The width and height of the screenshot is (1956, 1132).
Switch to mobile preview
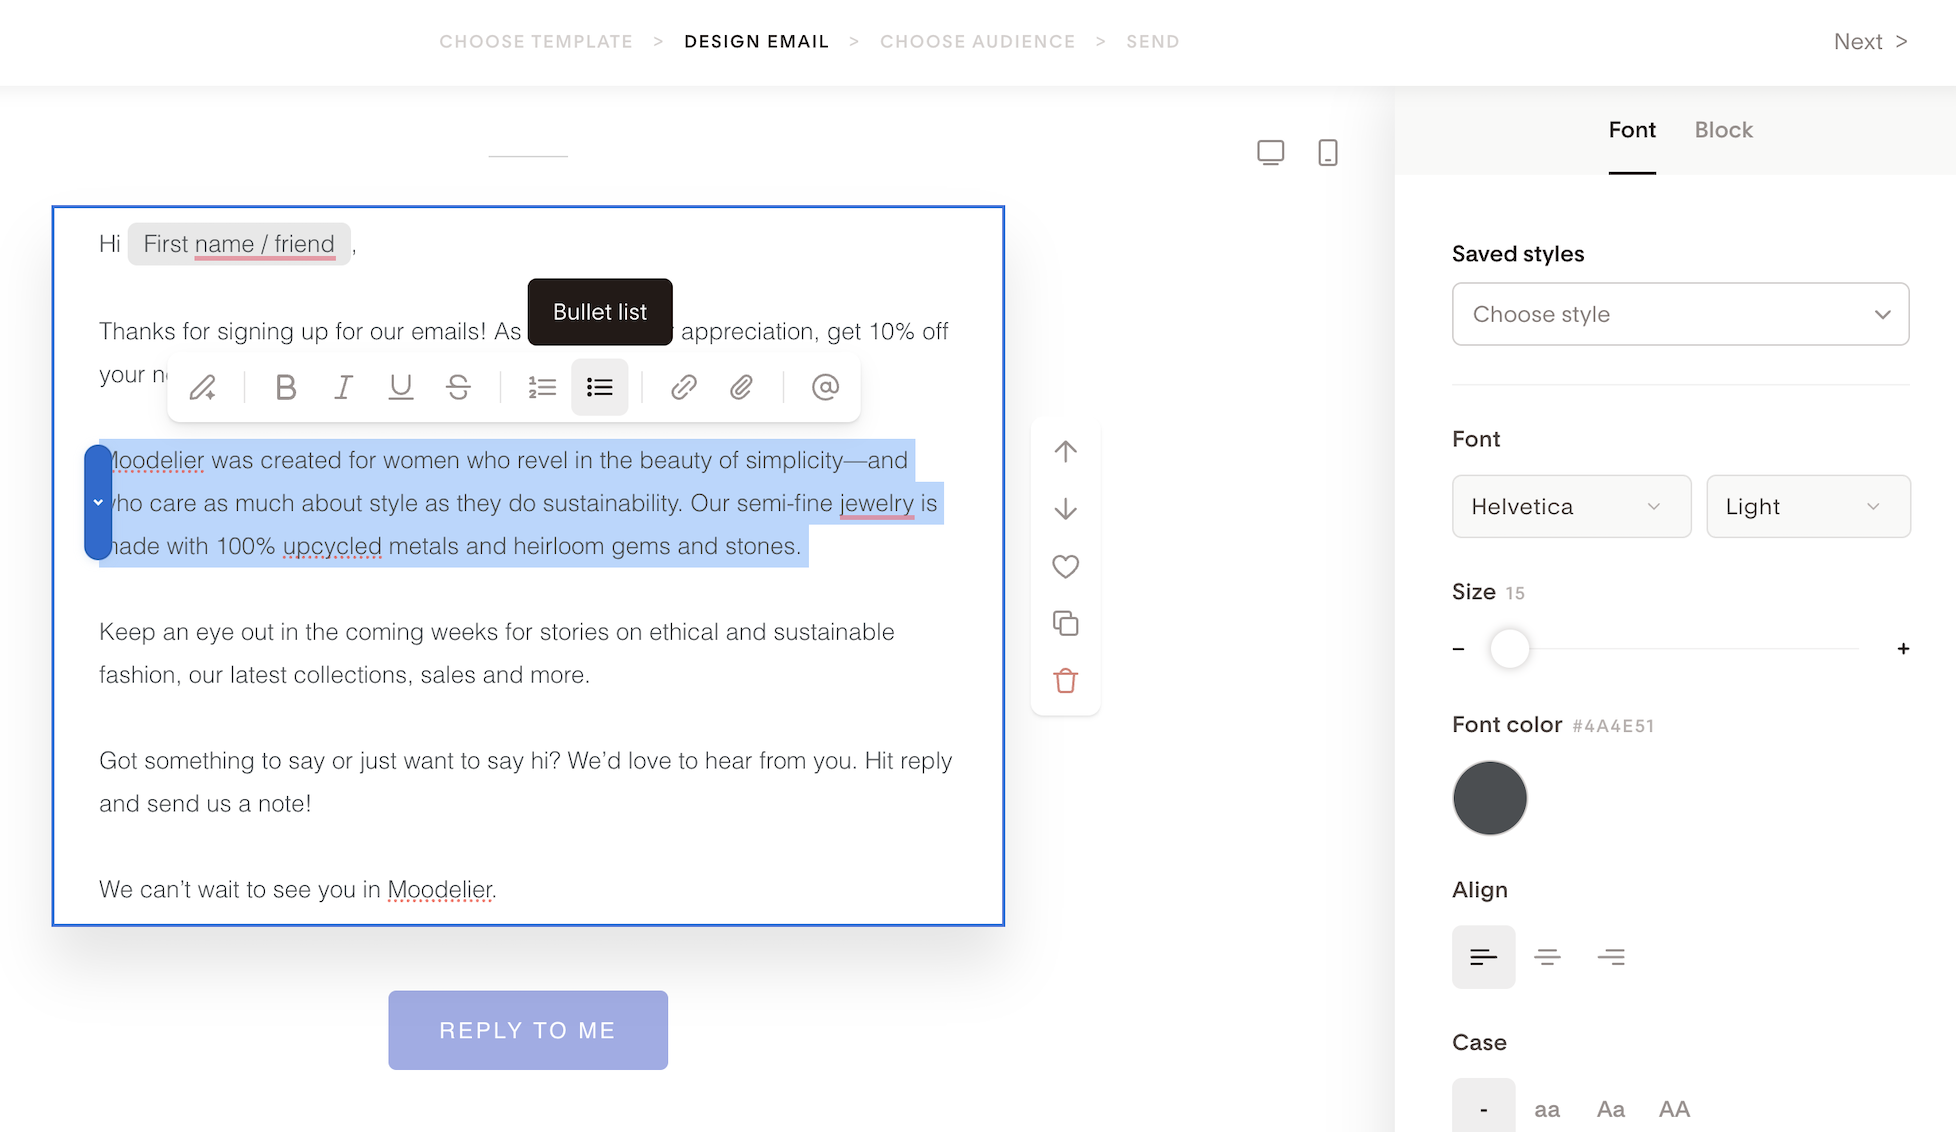coord(1327,152)
